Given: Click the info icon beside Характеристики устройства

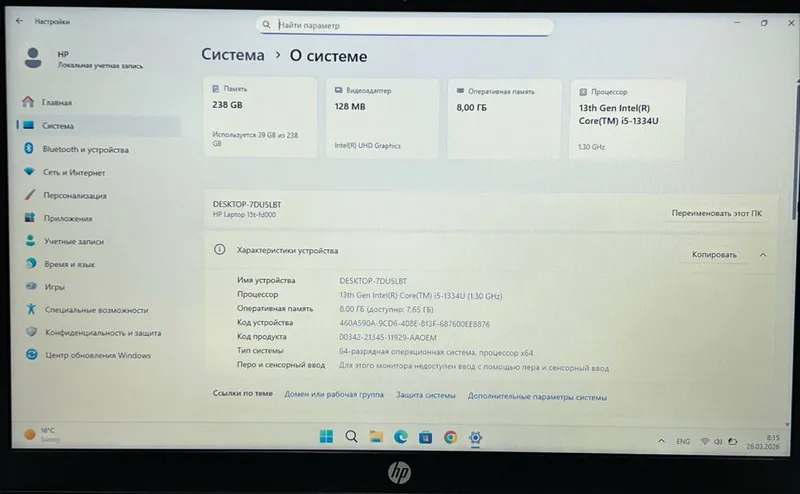Looking at the screenshot, I should 219,250.
